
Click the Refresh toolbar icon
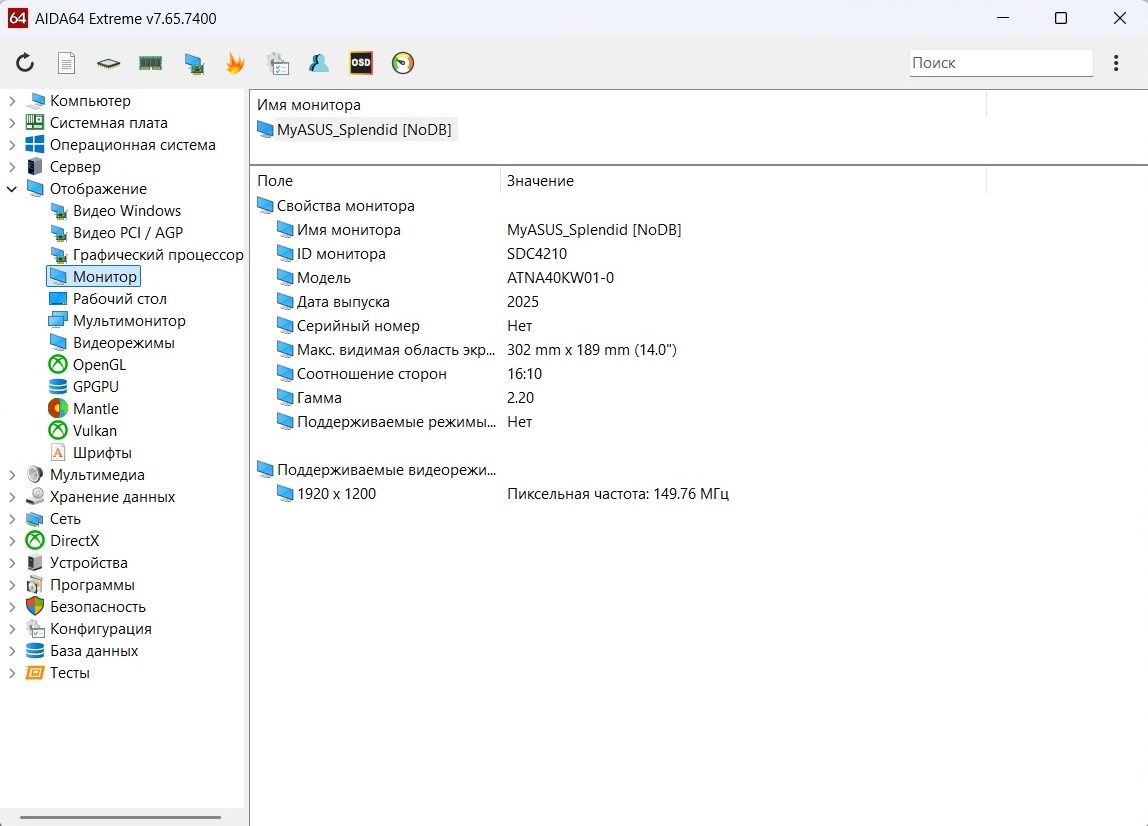(25, 63)
